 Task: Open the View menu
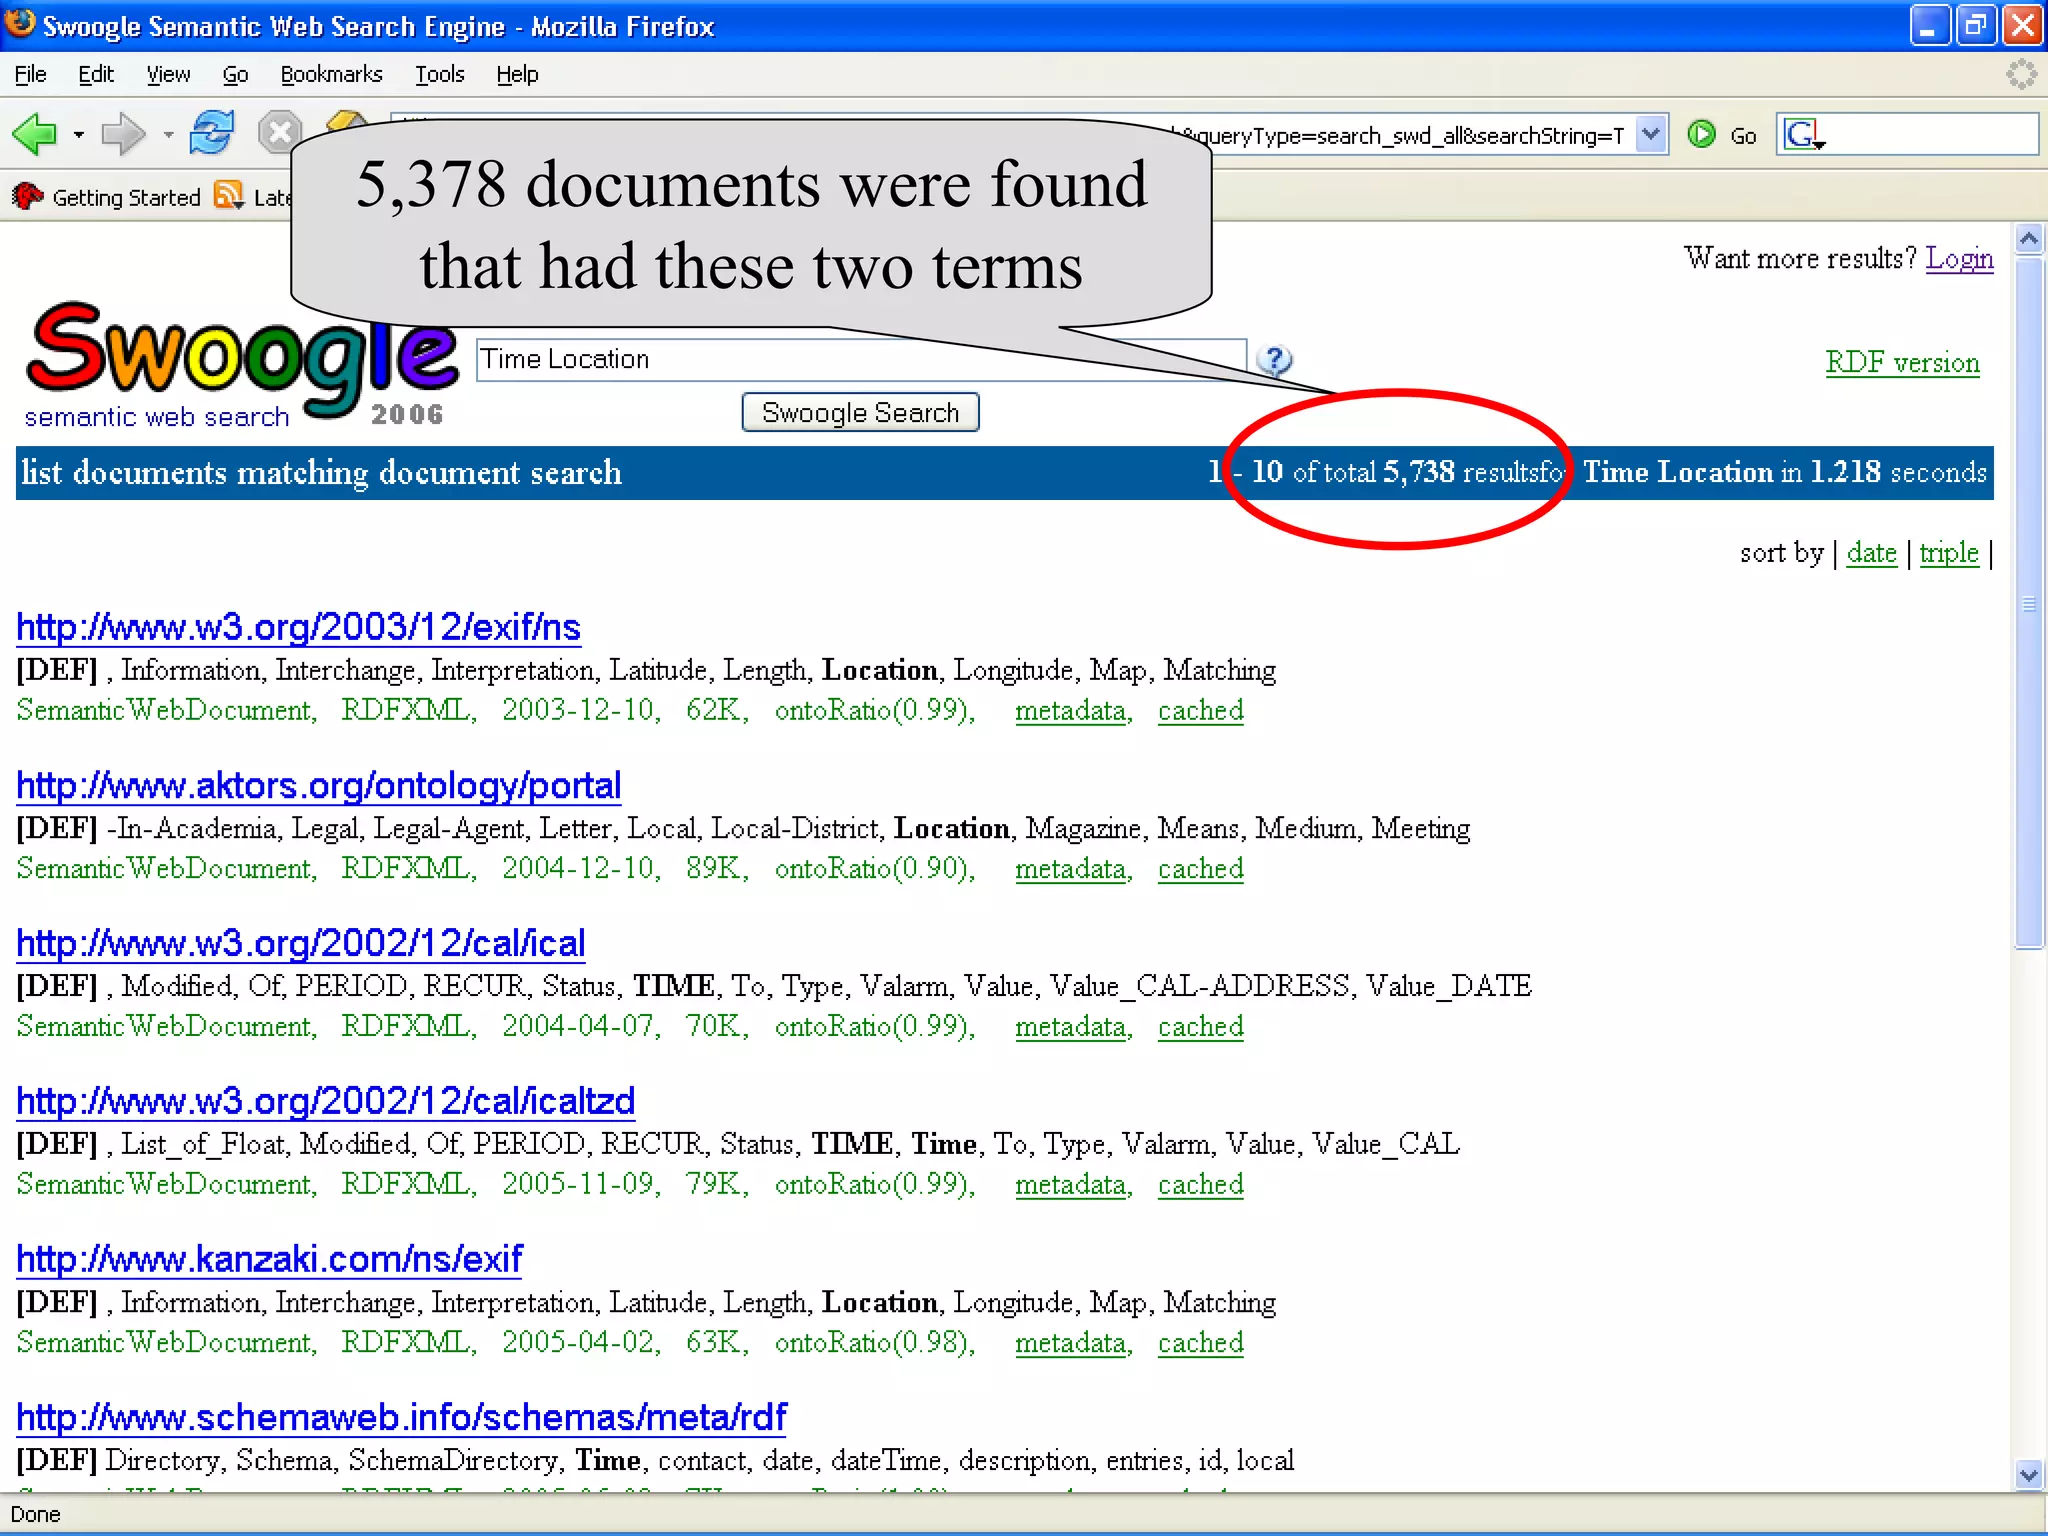coord(168,74)
